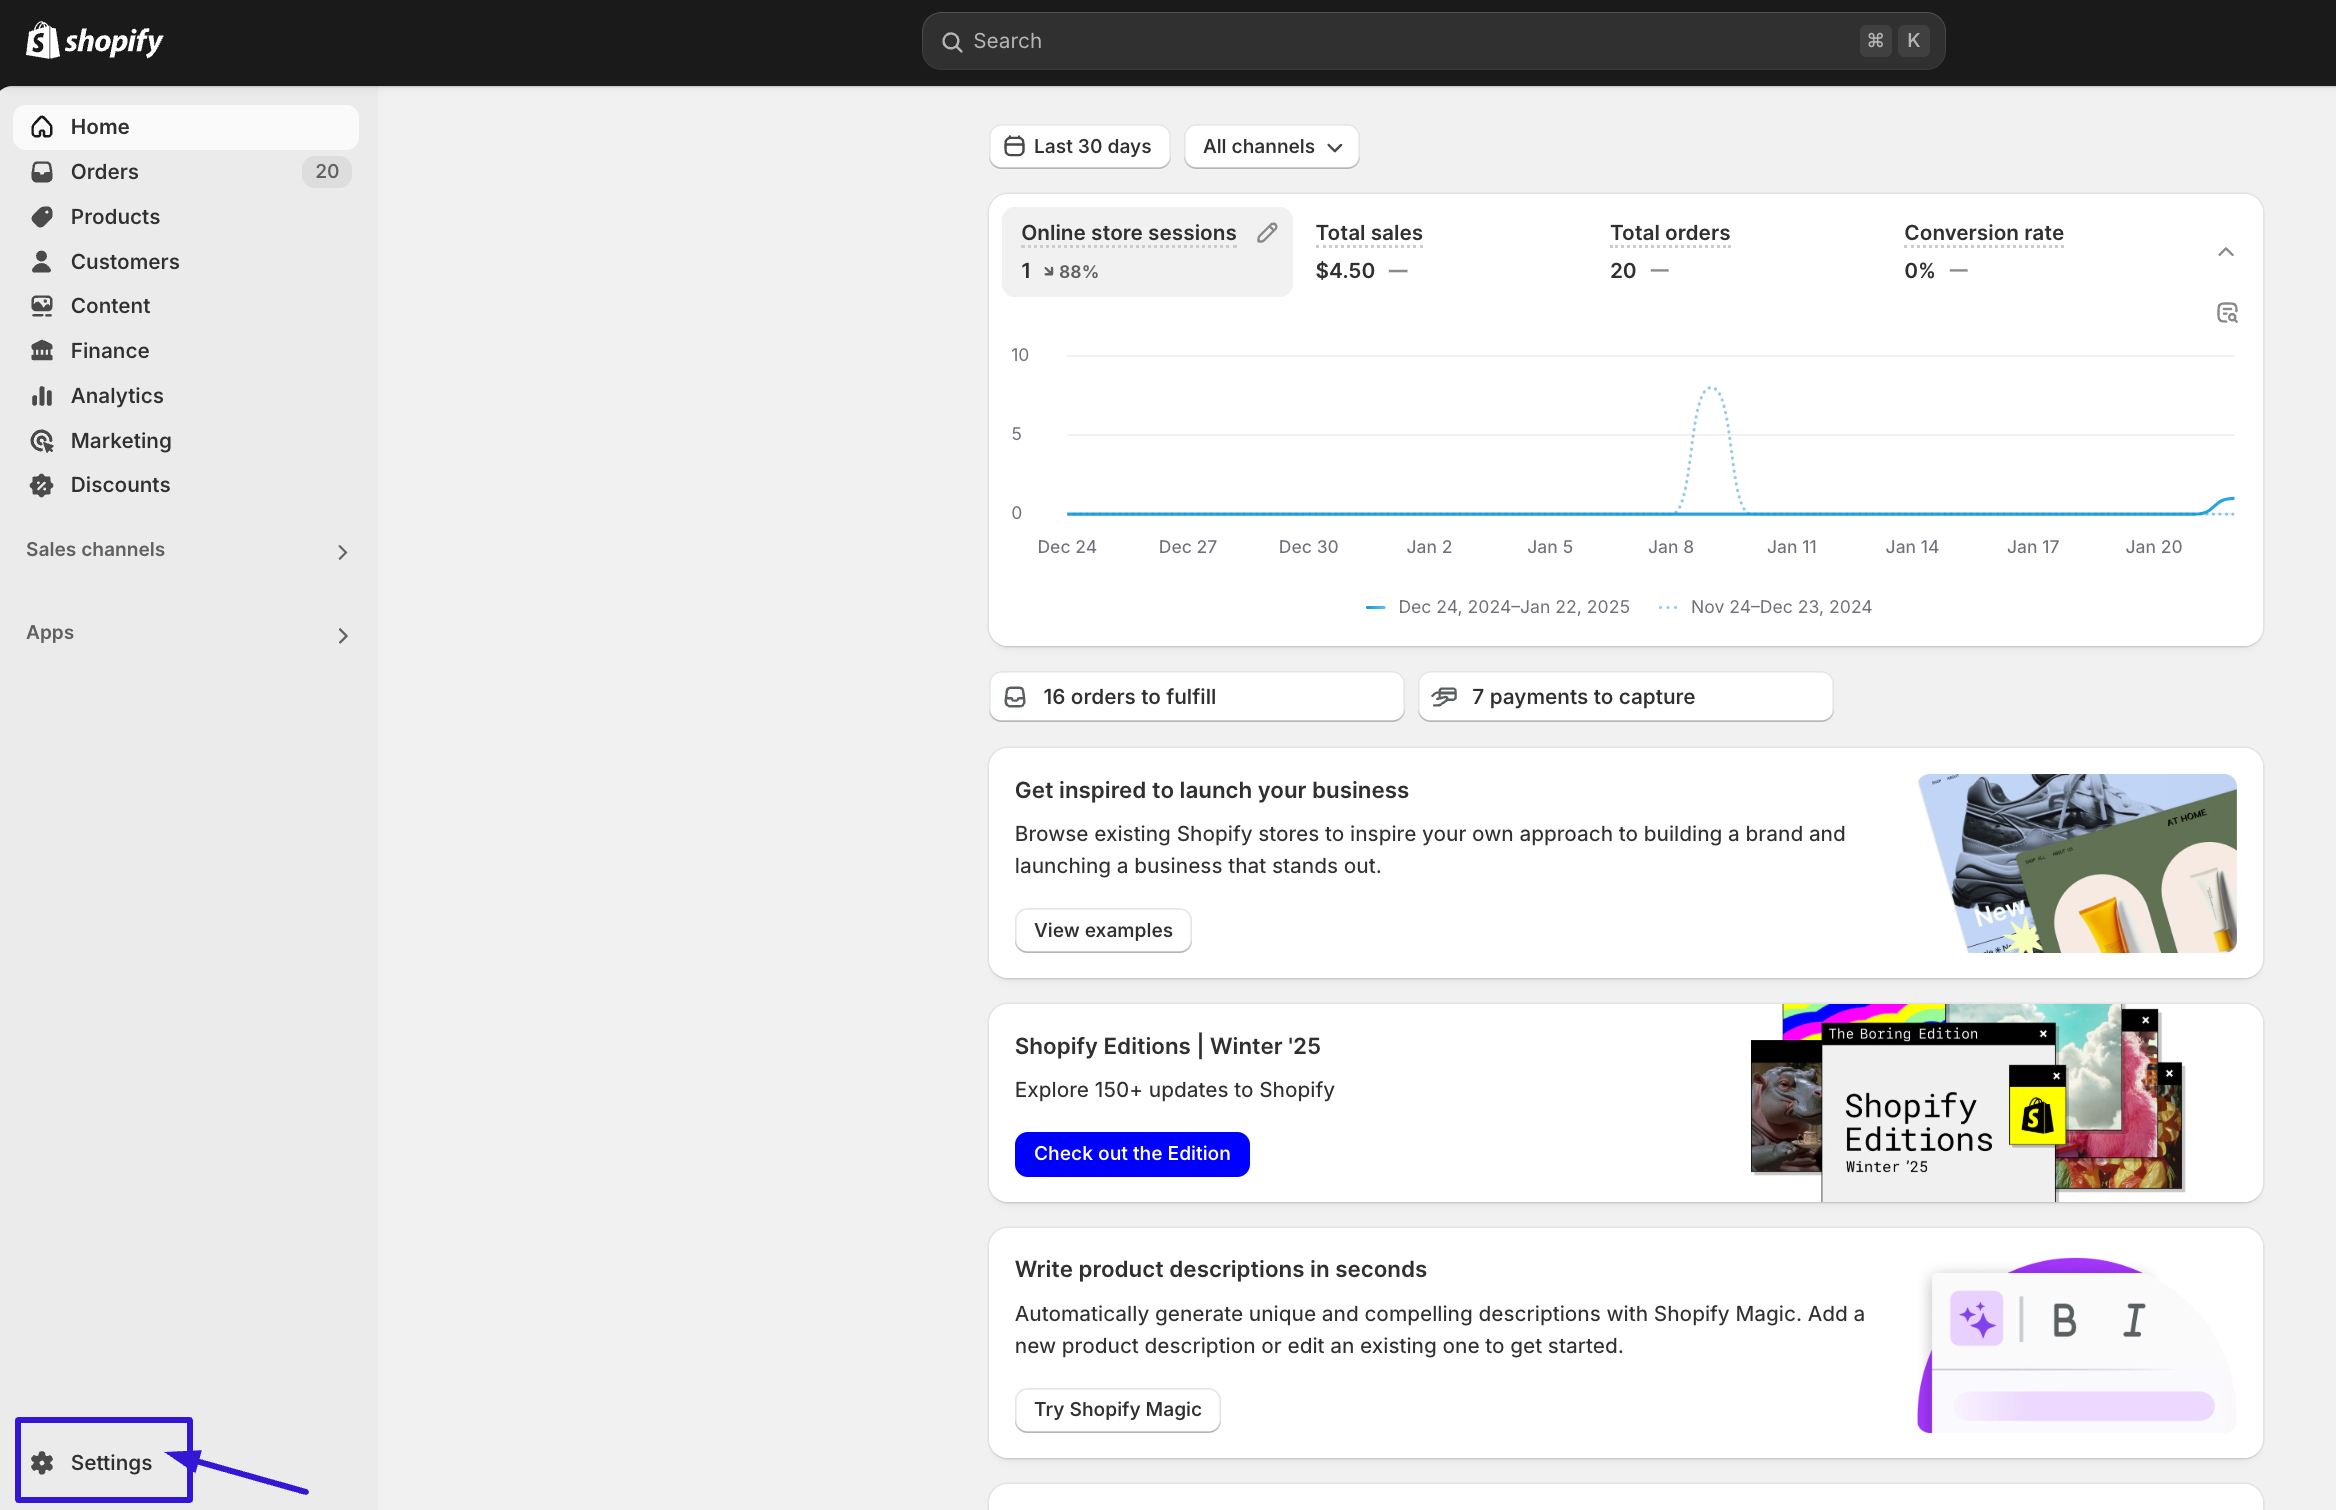Click the 88% sessions change value
Viewport: 2336px width, 1510px height.
click(1071, 272)
